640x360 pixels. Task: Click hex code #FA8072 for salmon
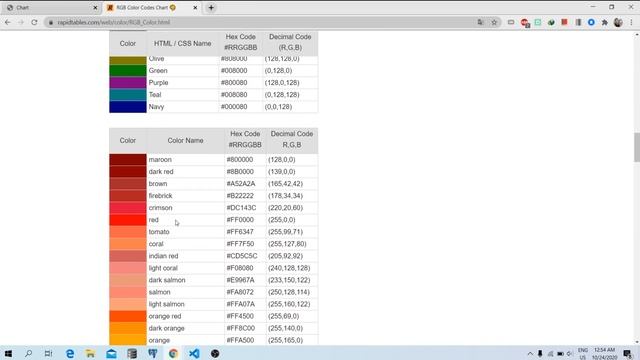click(240, 292)
